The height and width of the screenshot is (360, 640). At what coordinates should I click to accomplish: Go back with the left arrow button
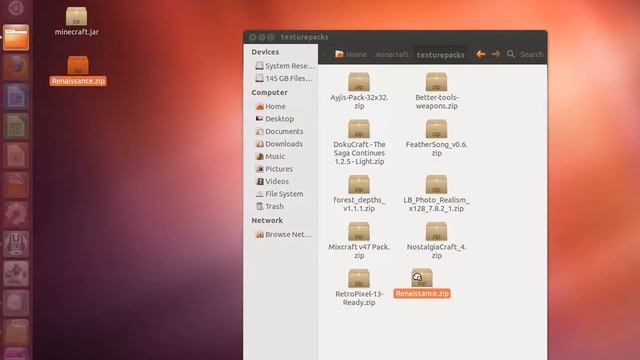pyautogui.click(x=480, y=54)
